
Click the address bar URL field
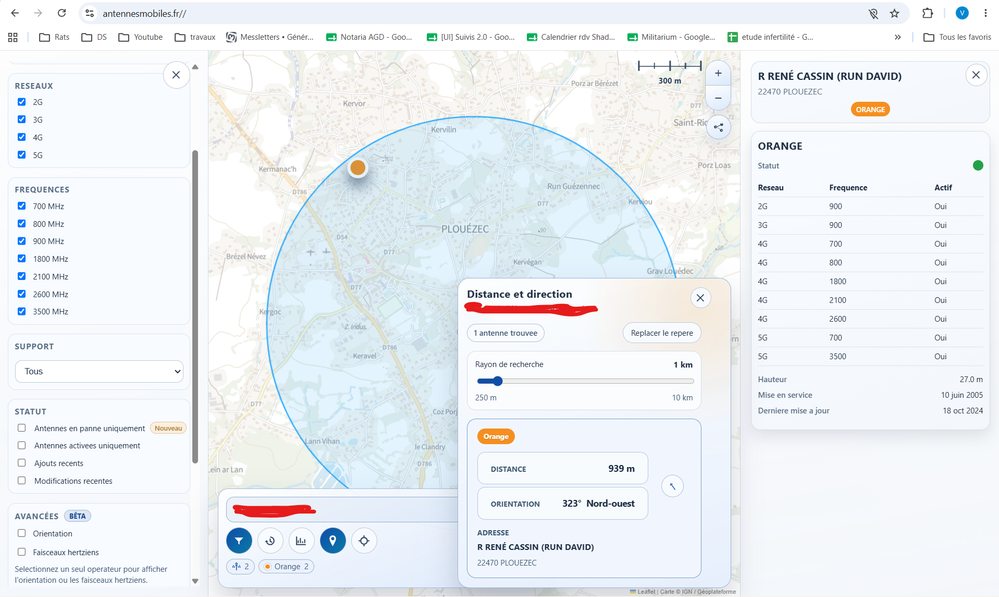coord(479,13)
